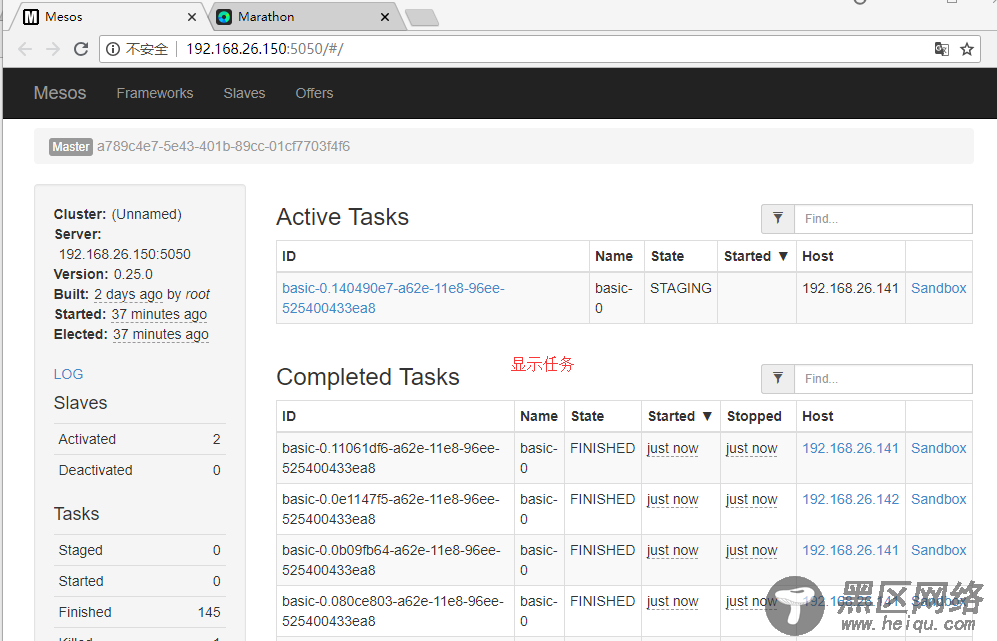Click the Finished tasks count 145
This screenshot has width=997, height=641.
point(209,612)
